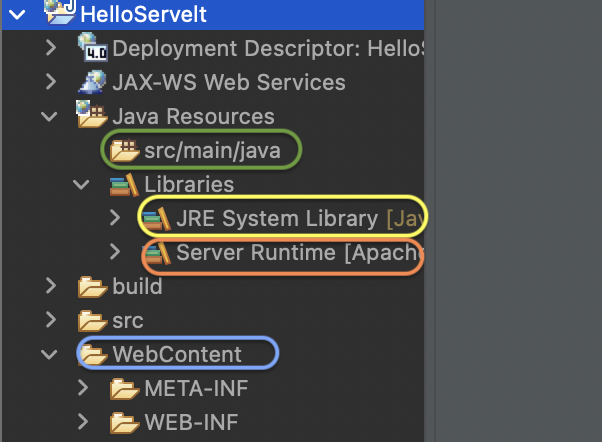The height and width of the screenshot is (442, 602).
Task: Expand the META-INF folder
Action: (x=83, y=387)
